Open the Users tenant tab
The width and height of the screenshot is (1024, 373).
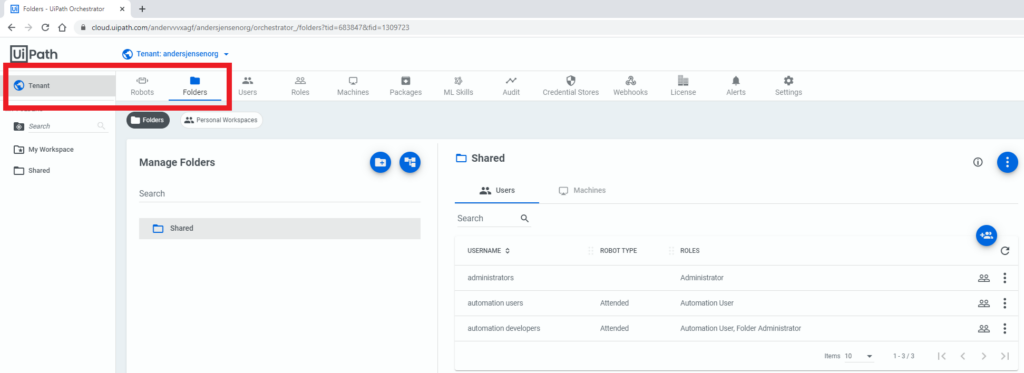(x=248, y=86)
